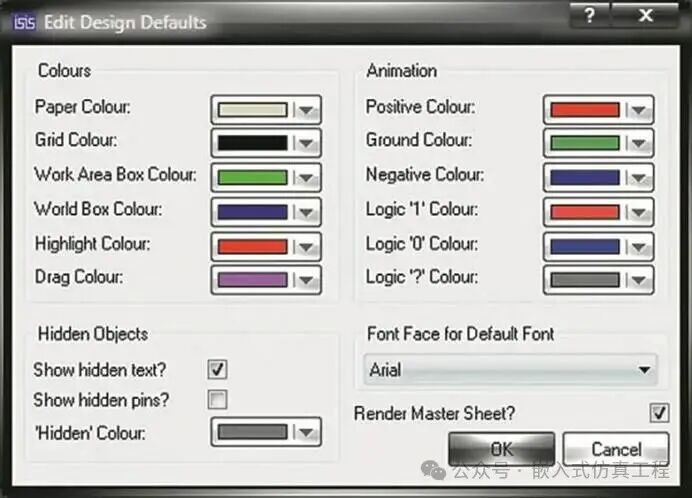Click the blue World Box Colour swatch

pos(252,212)
